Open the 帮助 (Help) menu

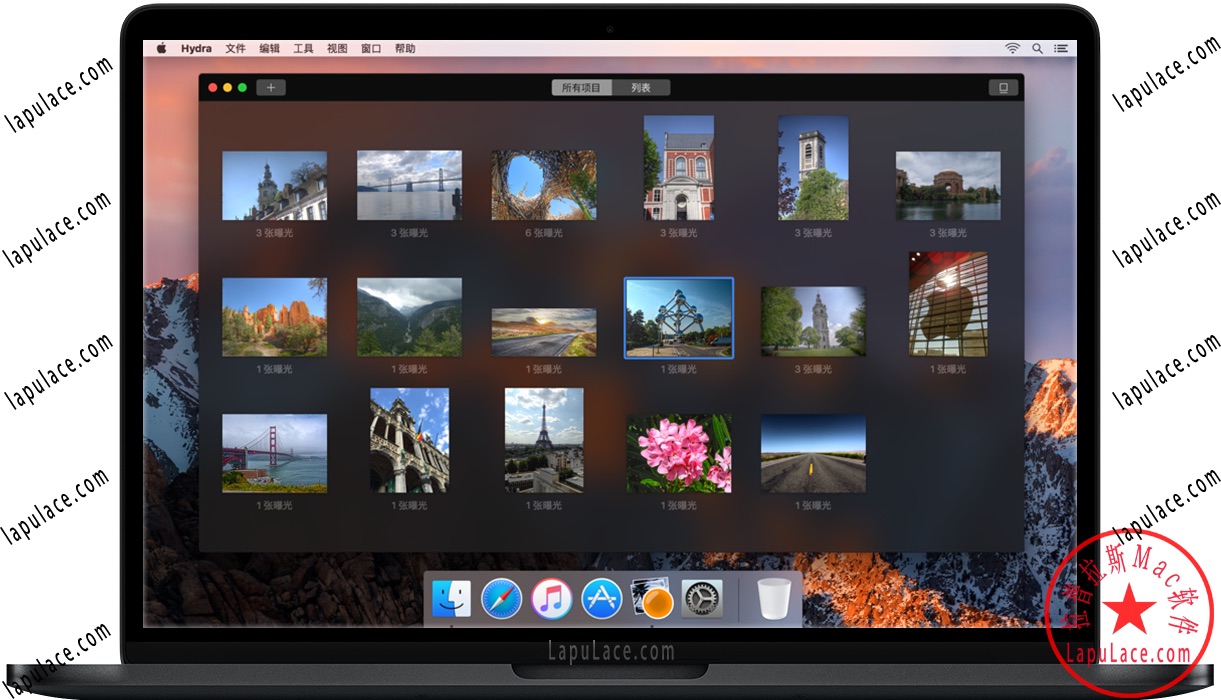point(406,47)
